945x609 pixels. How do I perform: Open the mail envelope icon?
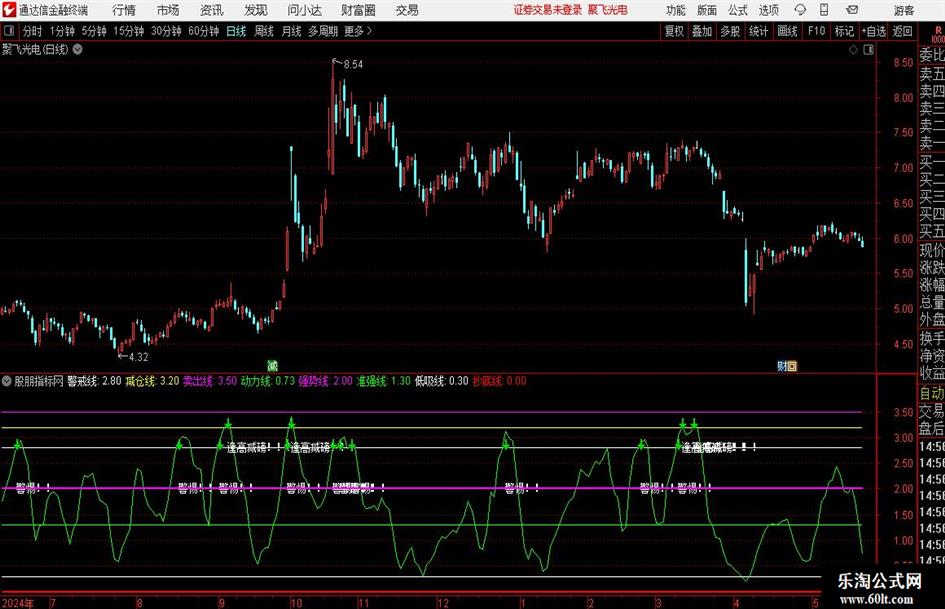pyautogui.click(x=852, y=10)
